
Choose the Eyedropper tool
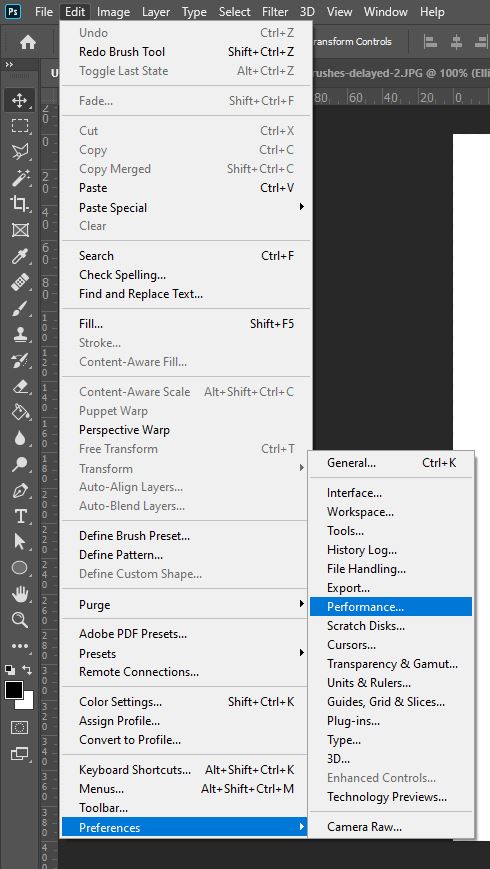point(20,257)
